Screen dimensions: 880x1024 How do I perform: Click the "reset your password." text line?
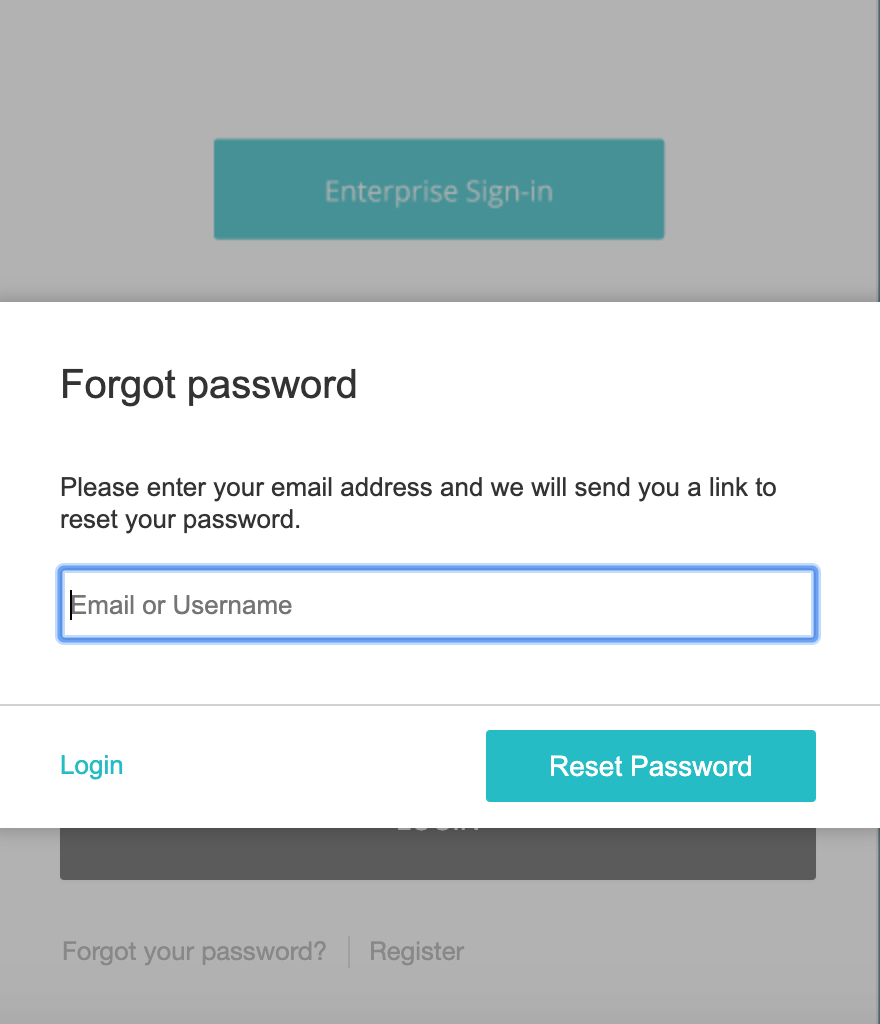coord(180,520)
